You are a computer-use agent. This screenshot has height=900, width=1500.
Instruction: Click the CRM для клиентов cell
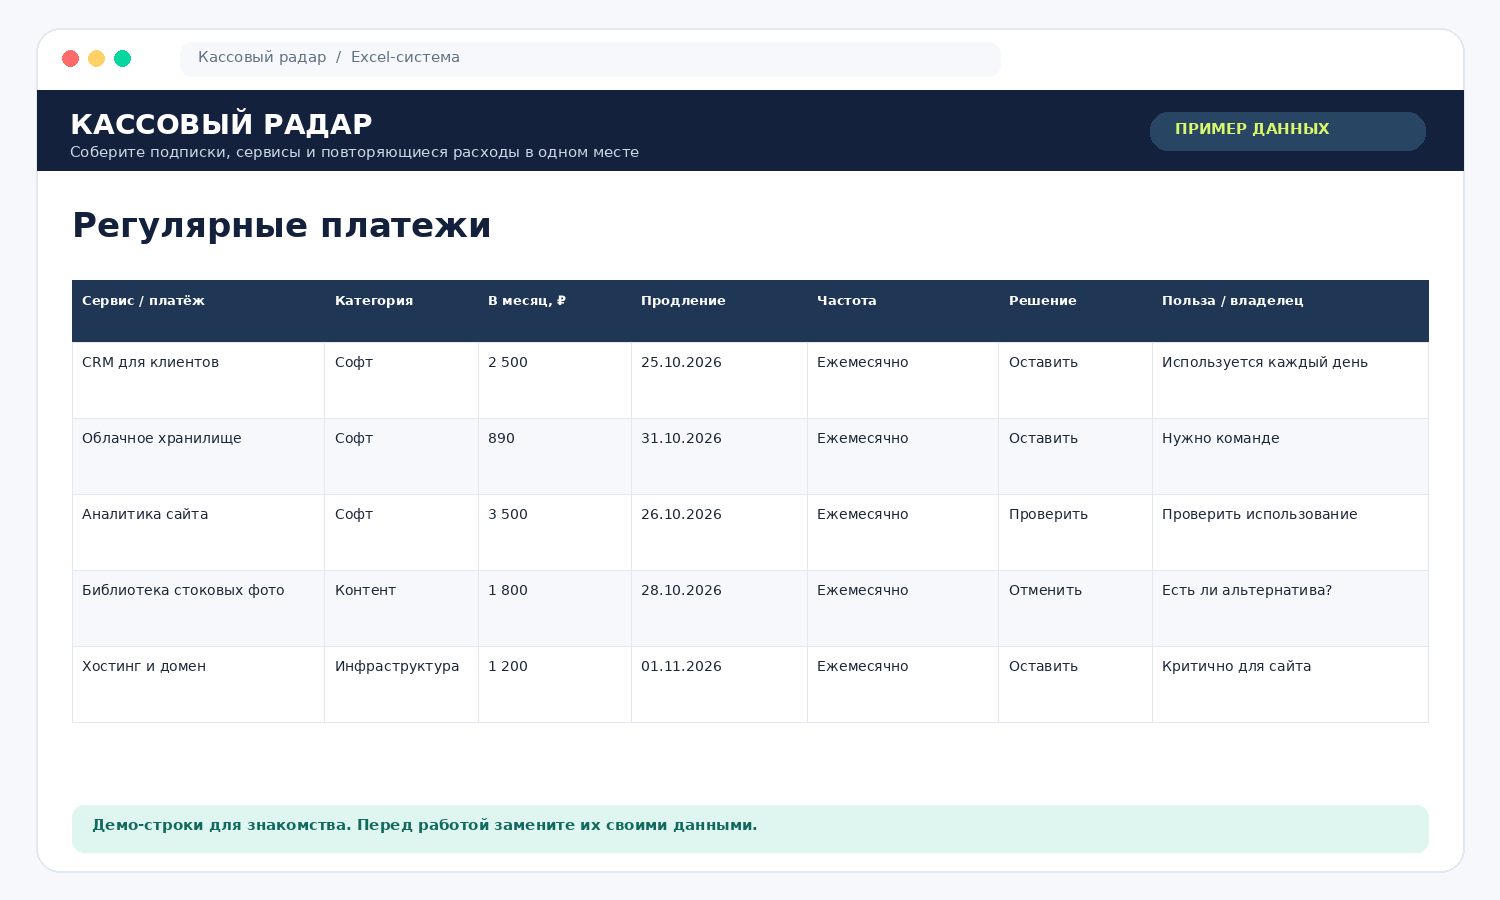(x=198, y=380)
